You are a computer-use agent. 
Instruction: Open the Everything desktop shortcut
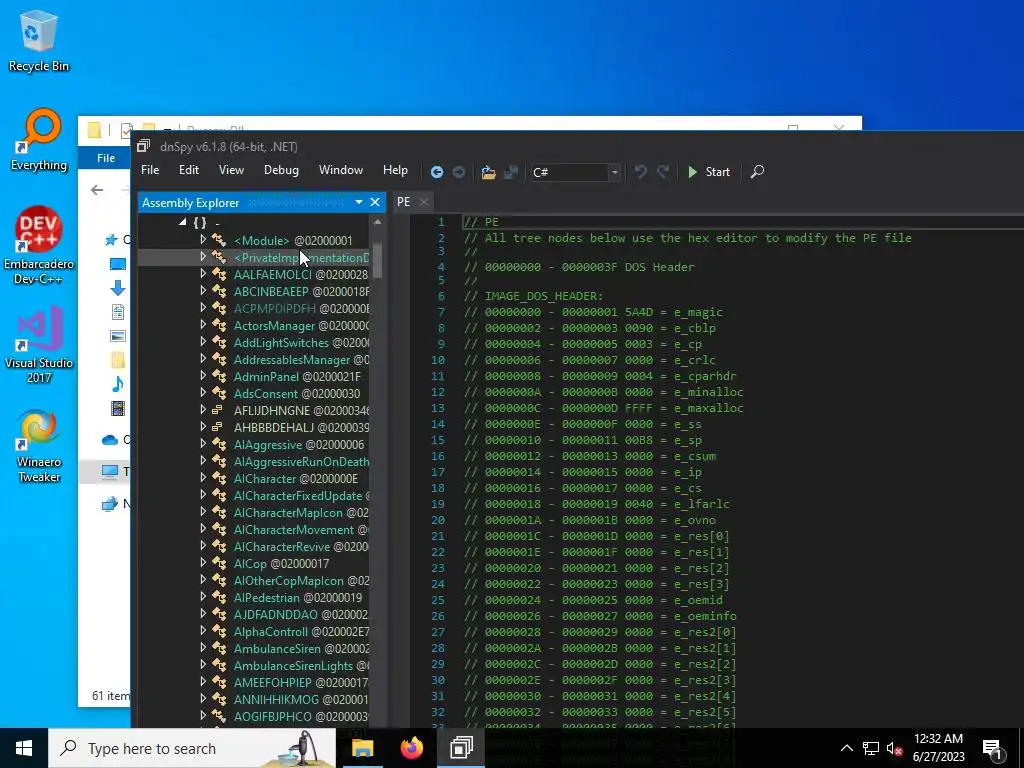click(x=39, y=140)
